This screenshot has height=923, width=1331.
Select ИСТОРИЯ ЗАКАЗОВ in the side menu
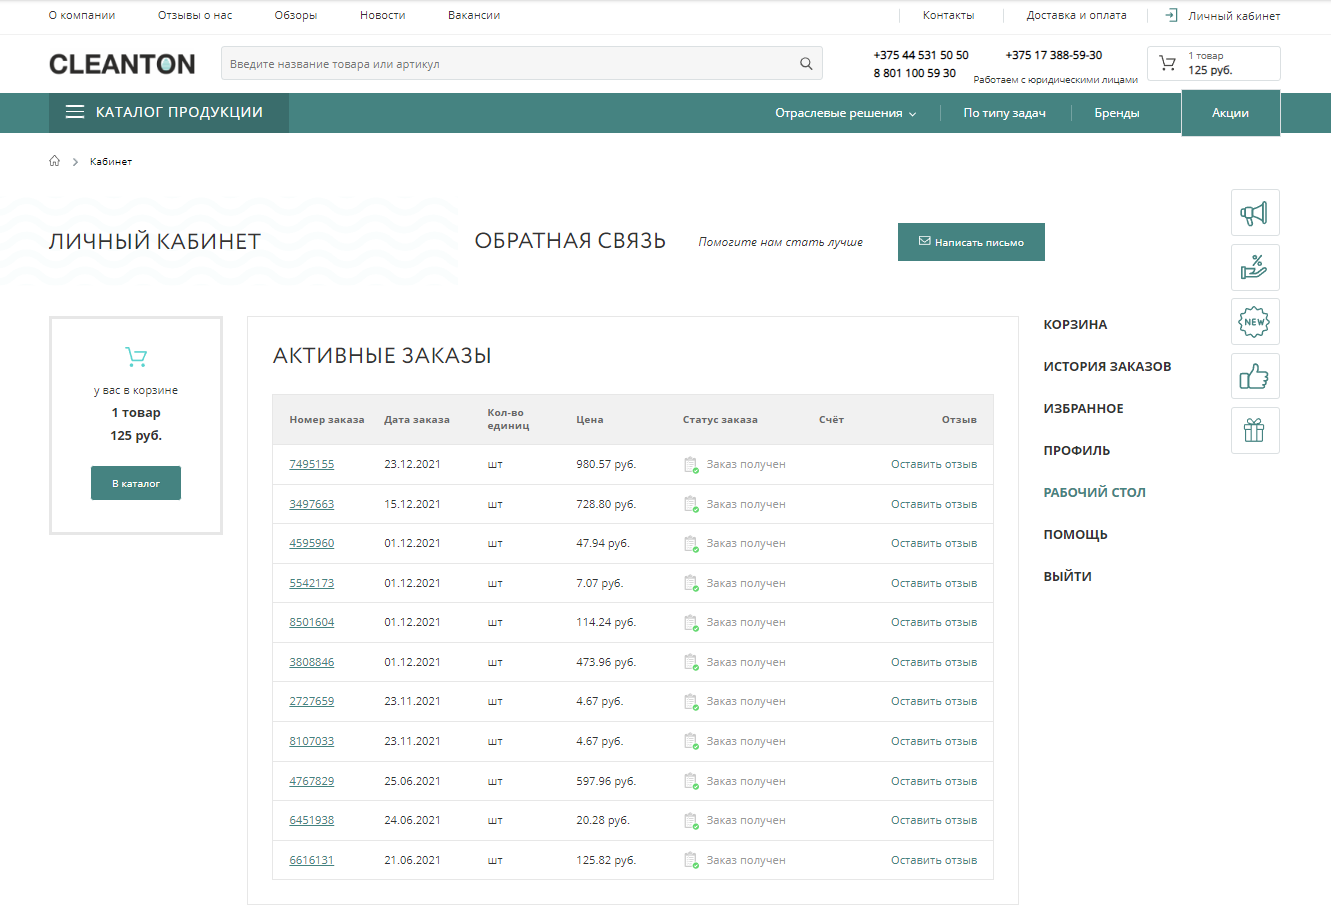tap(1107, 367)
